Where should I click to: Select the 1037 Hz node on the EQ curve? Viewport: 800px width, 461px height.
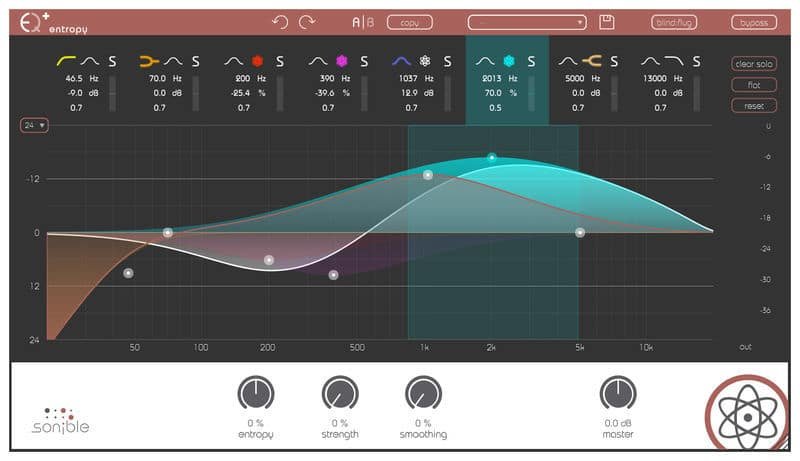click(x=428, y=175)
